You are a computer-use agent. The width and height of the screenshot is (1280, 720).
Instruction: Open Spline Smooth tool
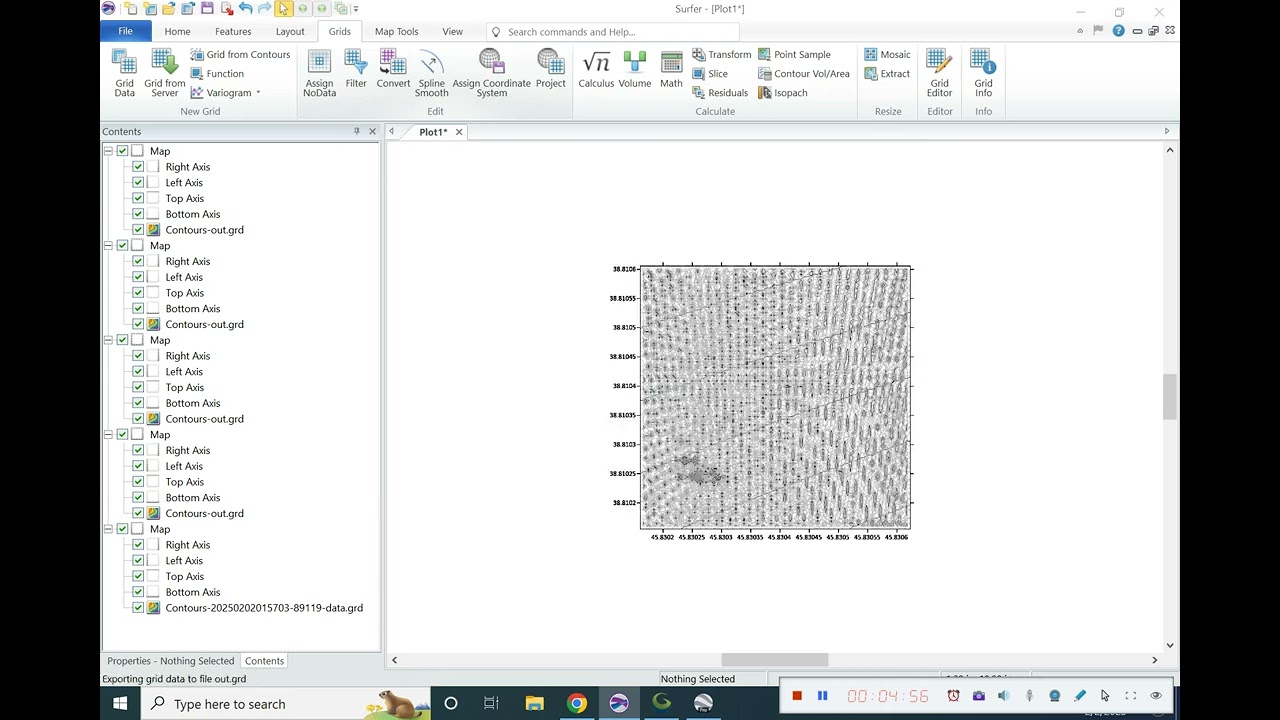click(x=431, y=73)
